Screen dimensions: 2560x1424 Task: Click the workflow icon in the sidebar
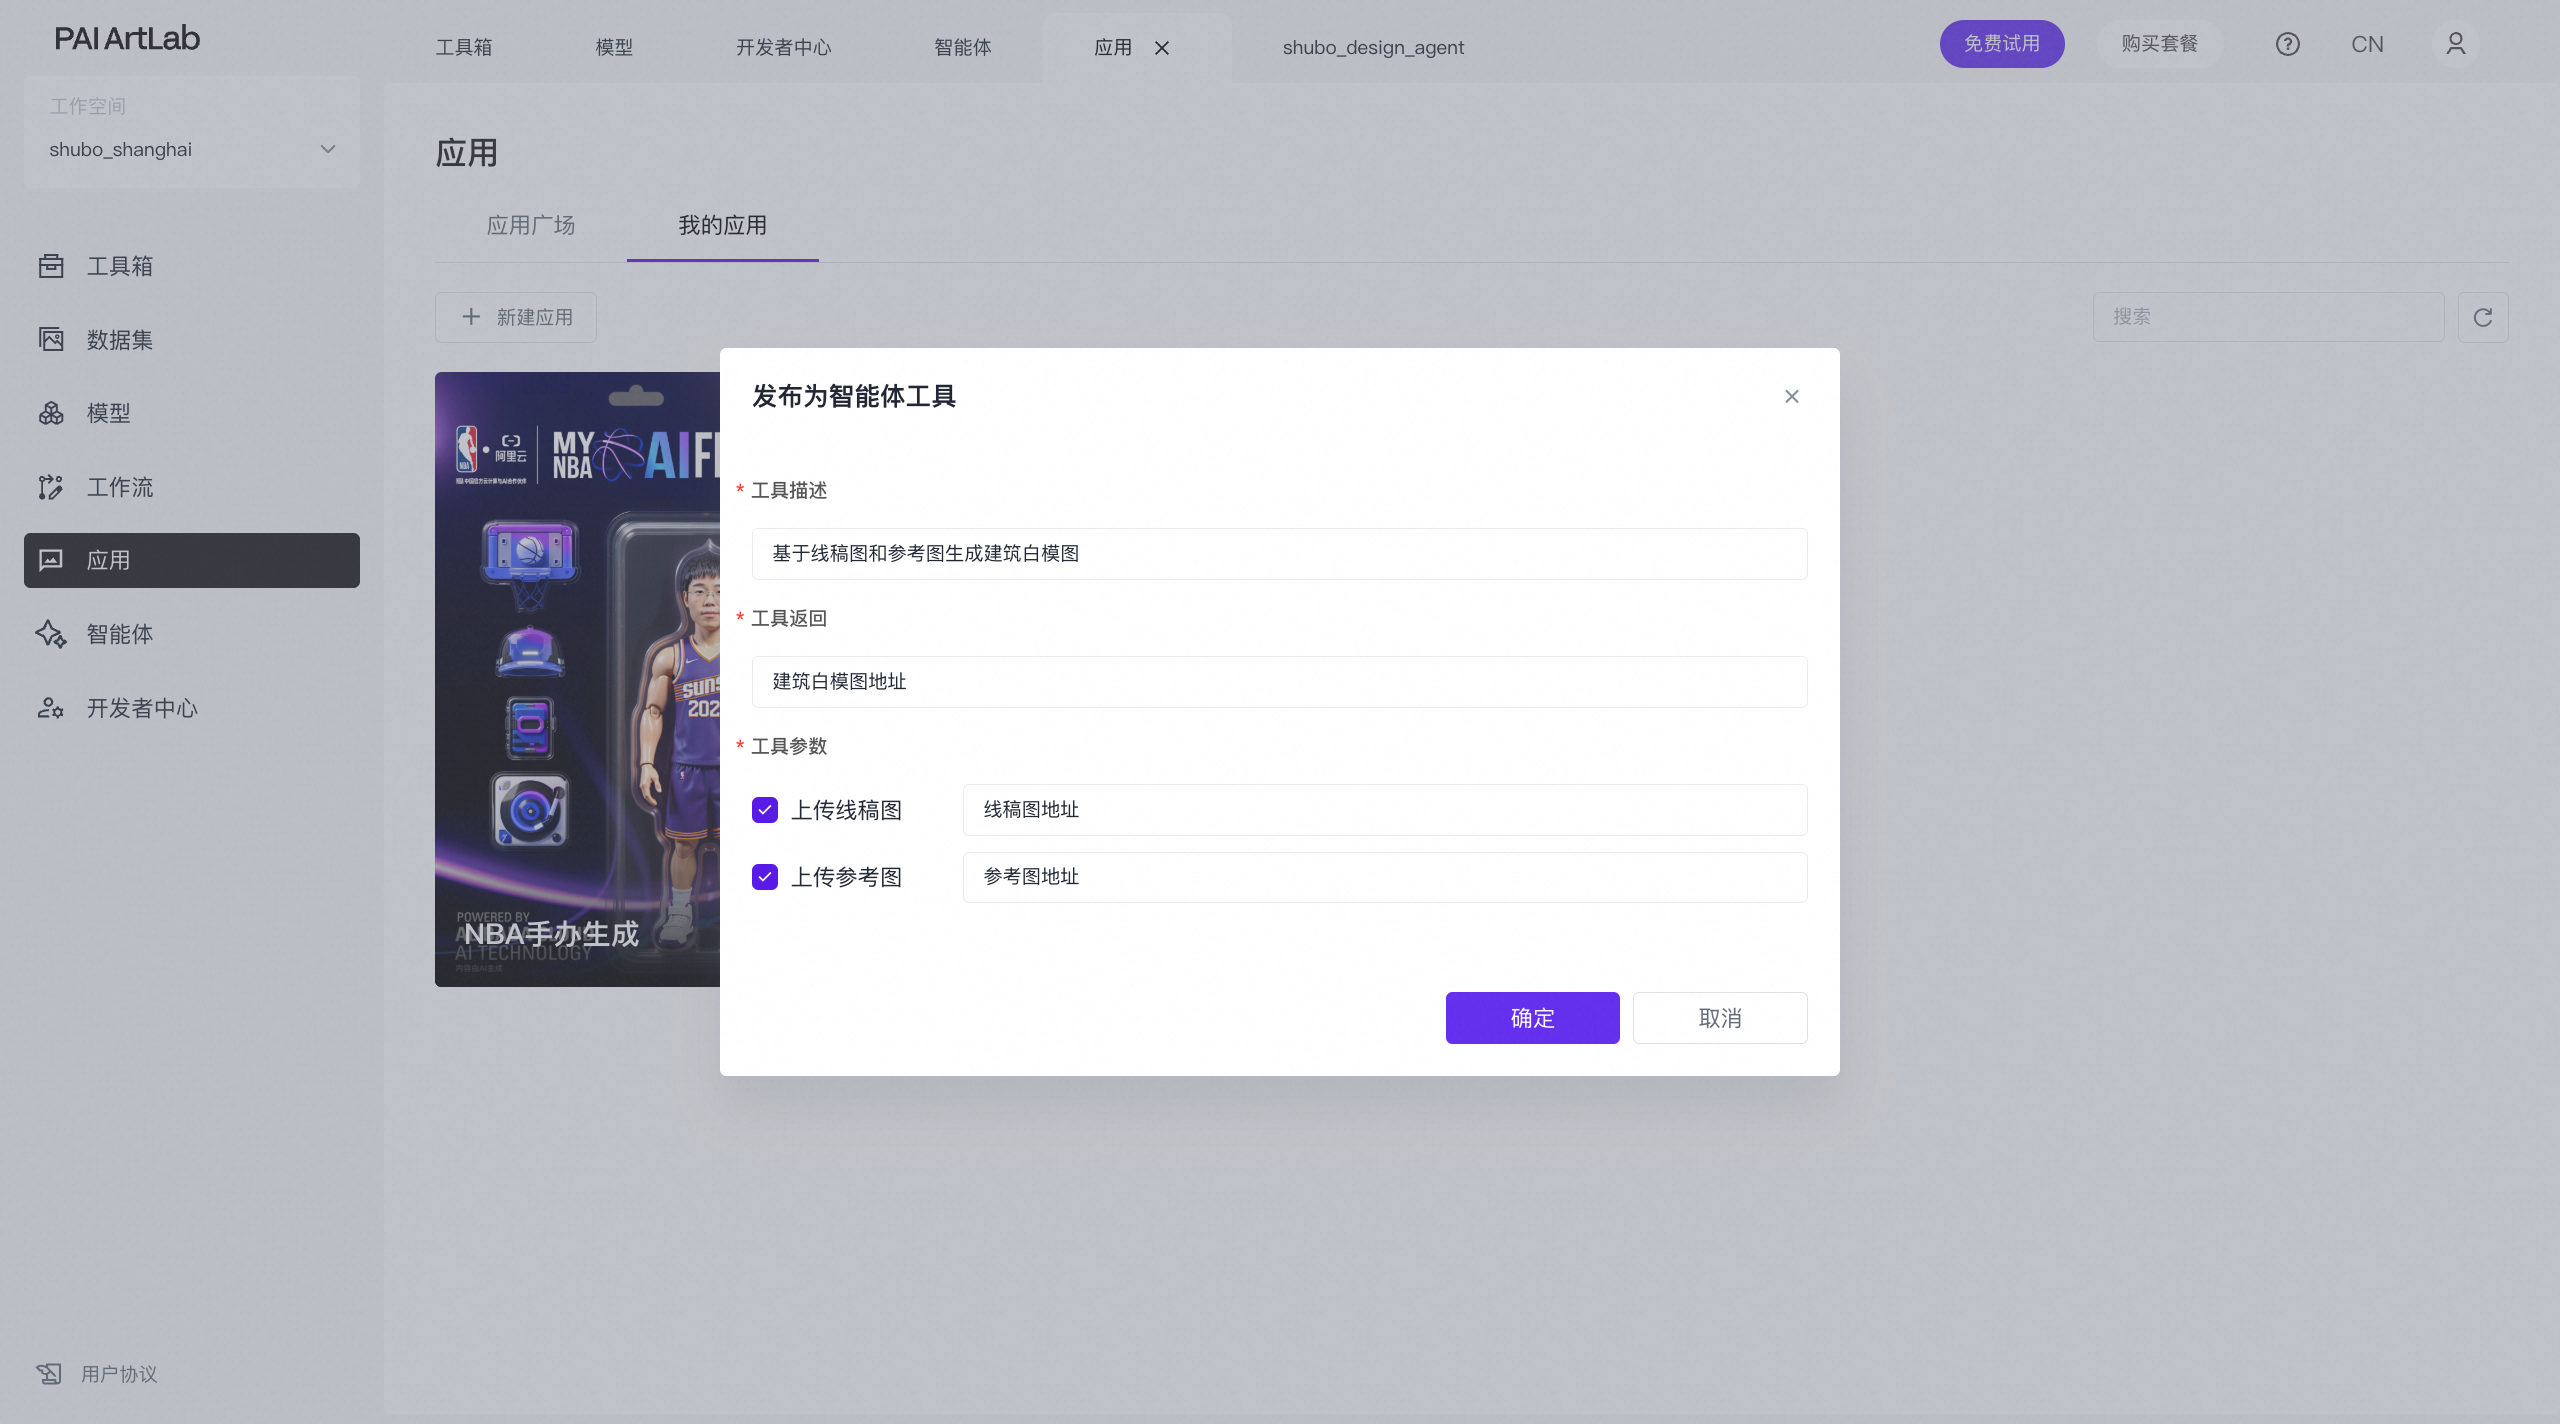click(51, 487)
